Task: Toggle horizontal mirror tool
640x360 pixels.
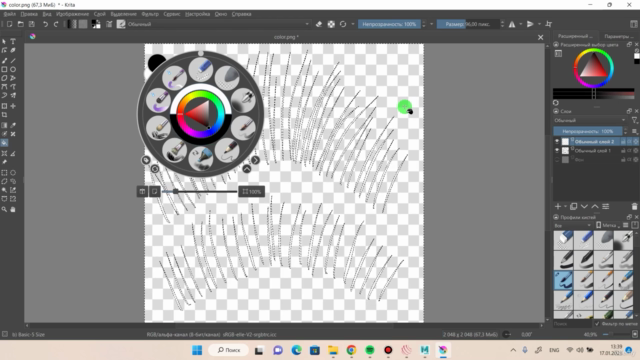Action: pos(512,24)
